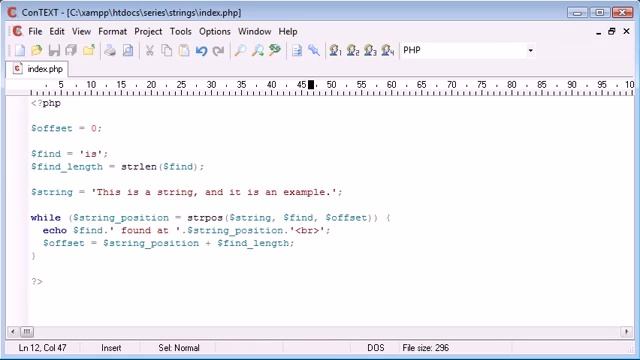Viewport: 640px width, 360px height.
Task: Click the column 45 marker on the ruler
Action: click(302, 85)
